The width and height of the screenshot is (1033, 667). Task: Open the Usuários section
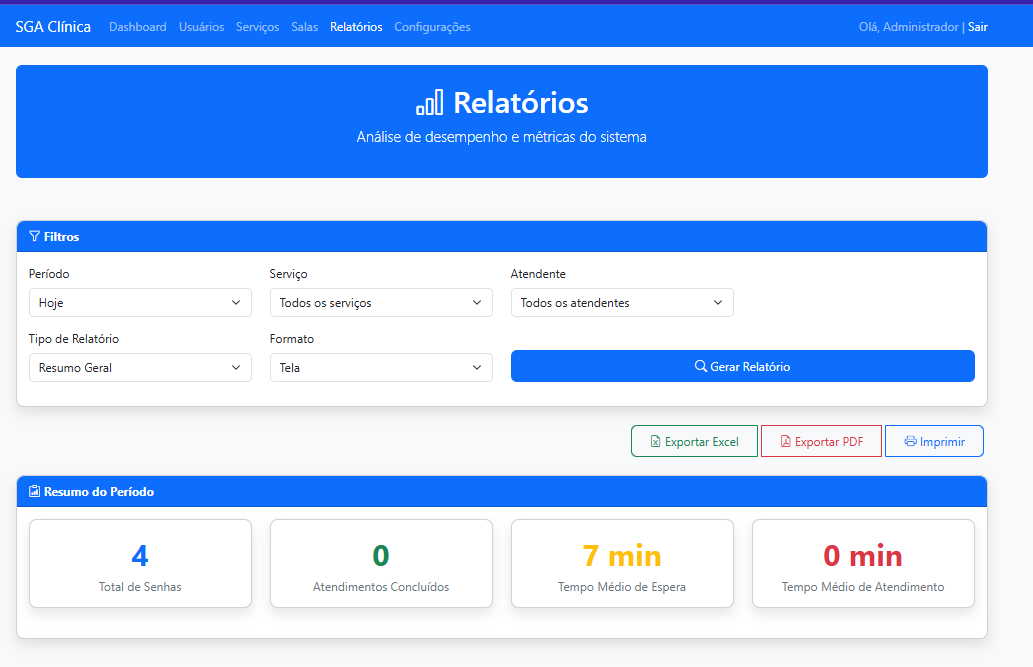tap(201, 27)
